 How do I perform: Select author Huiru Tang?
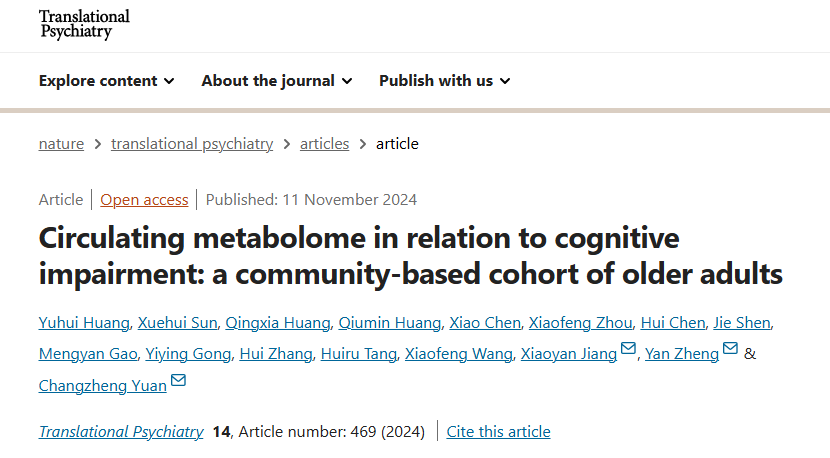click(357, 354)
